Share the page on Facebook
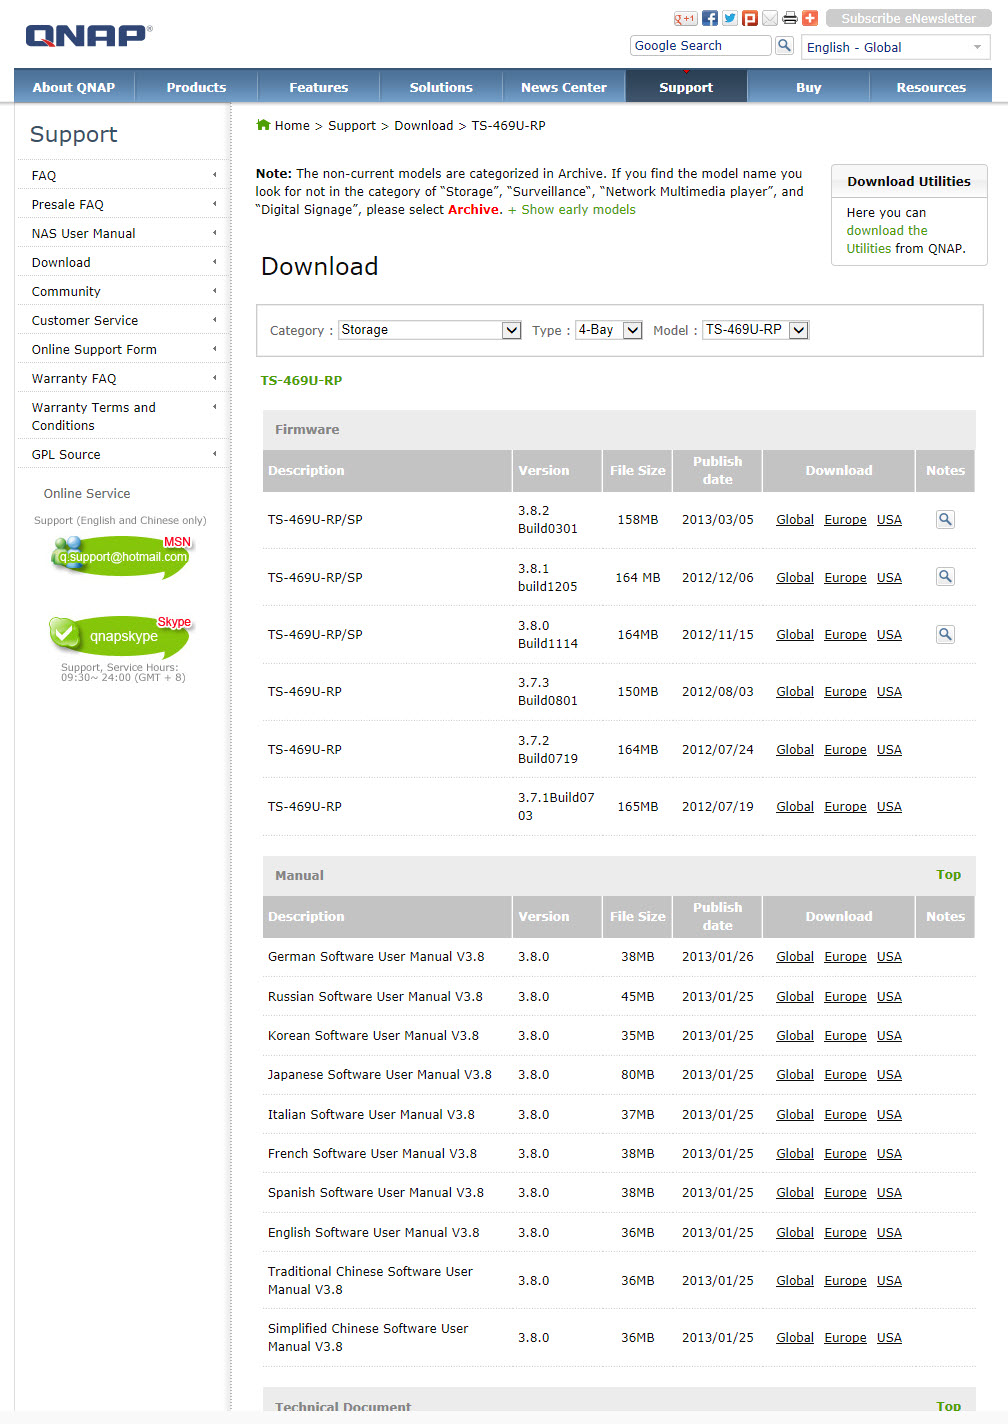Viewport: 1008px width, 1424px height. coord(710,18)
